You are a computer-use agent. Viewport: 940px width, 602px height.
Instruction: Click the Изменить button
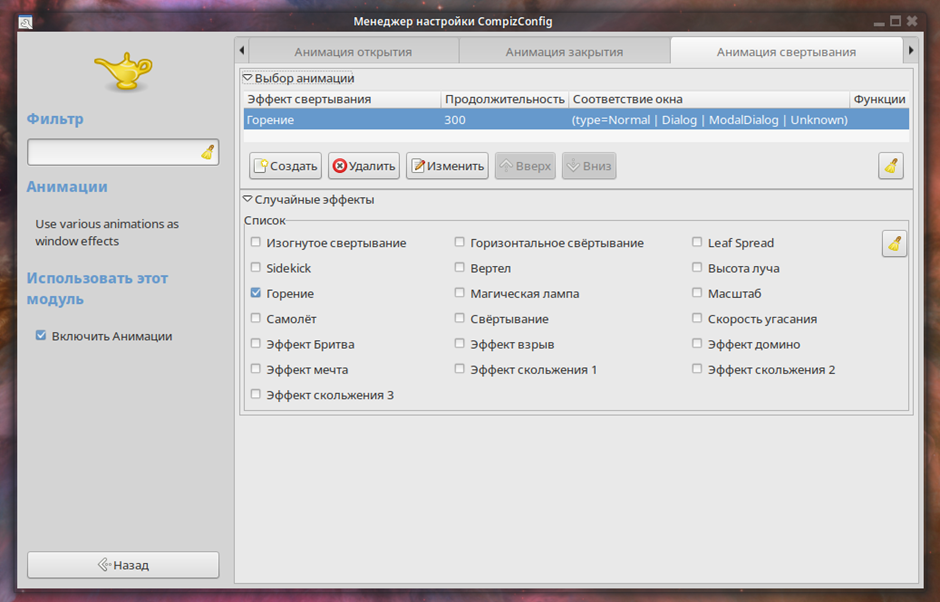click(x=447, y=166)
